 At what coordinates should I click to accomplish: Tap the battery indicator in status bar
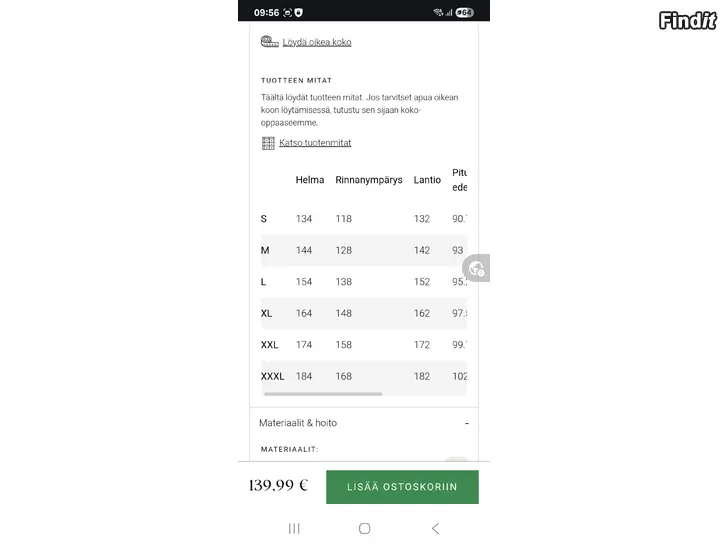[465, 12]
